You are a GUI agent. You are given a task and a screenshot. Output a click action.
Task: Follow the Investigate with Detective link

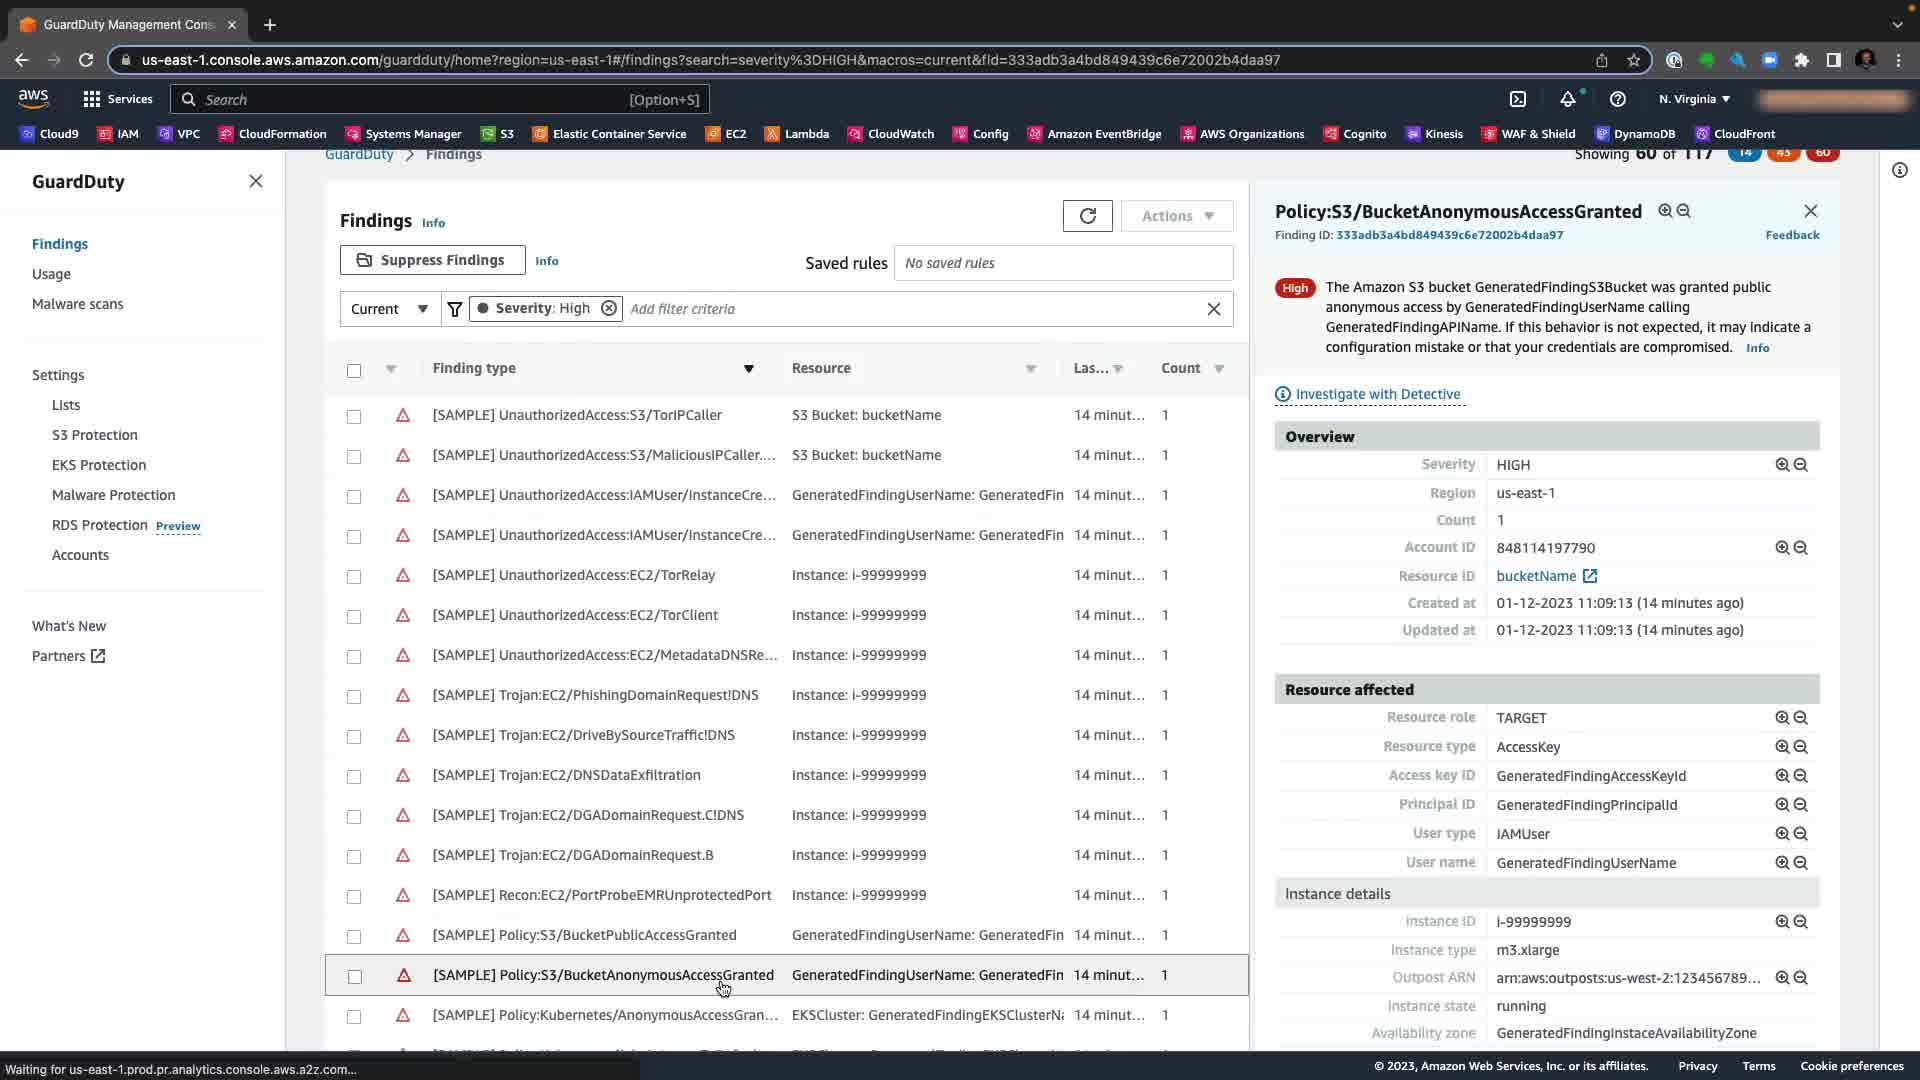(1377, 394)
